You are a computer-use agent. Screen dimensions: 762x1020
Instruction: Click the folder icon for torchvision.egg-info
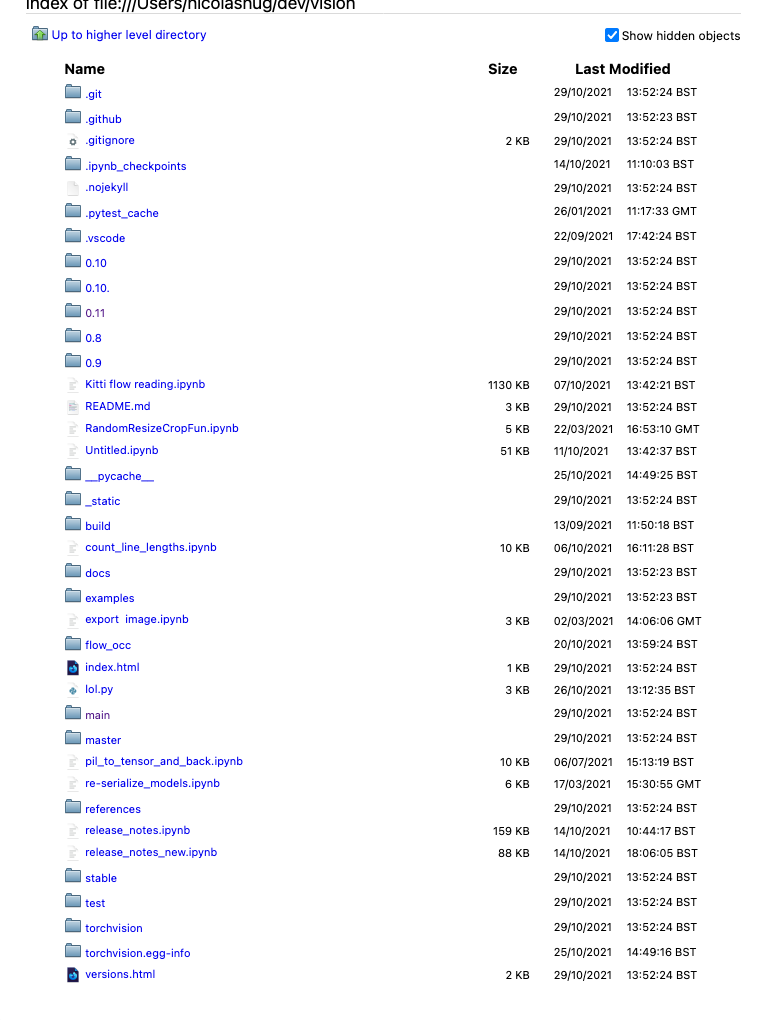[73, 950]
